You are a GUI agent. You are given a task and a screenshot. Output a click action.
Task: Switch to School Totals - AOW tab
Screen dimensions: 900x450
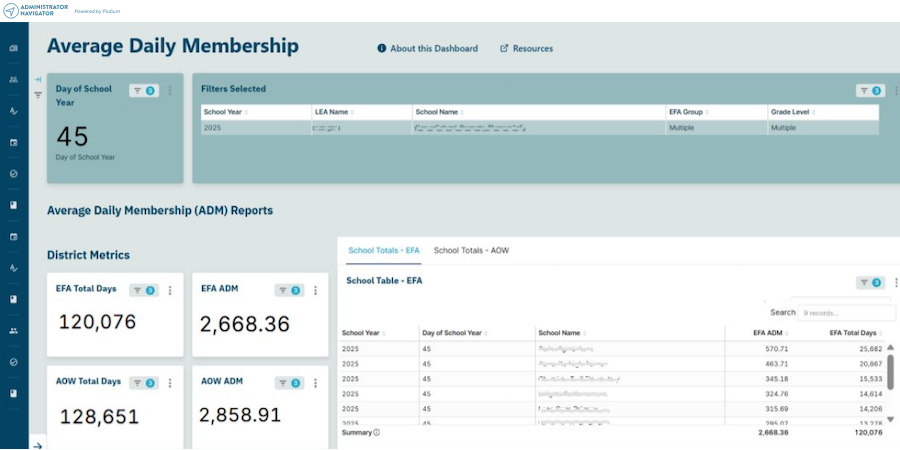(x=471, y=251)
